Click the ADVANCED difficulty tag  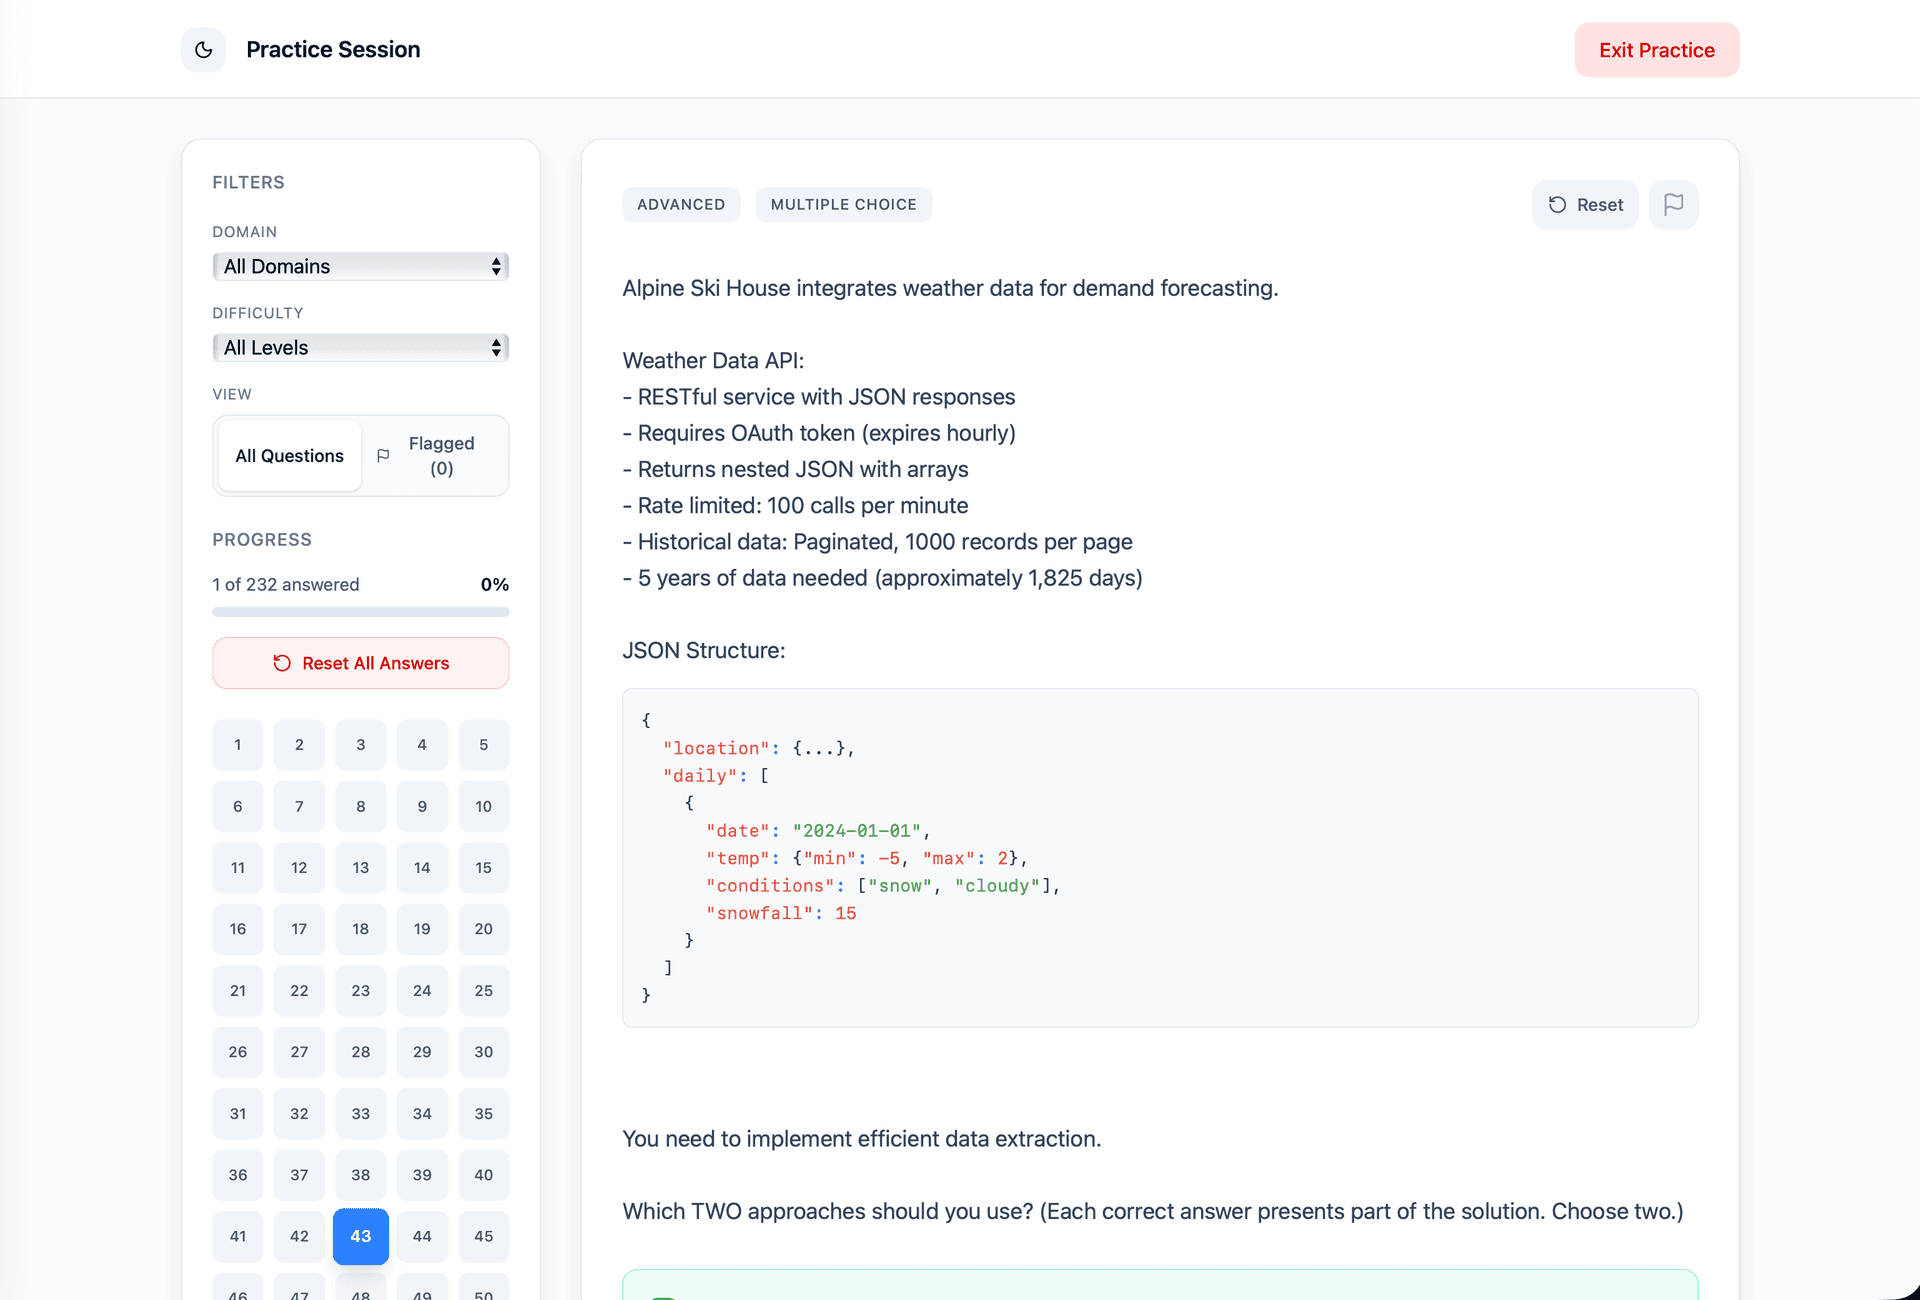coord(681,205)
